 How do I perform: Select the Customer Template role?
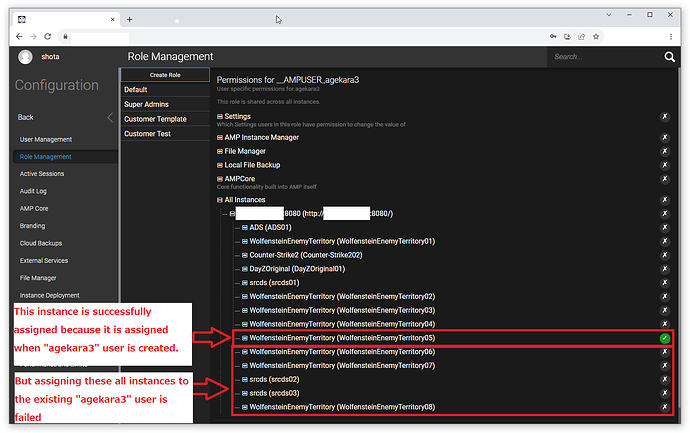[x=165, y=119]
